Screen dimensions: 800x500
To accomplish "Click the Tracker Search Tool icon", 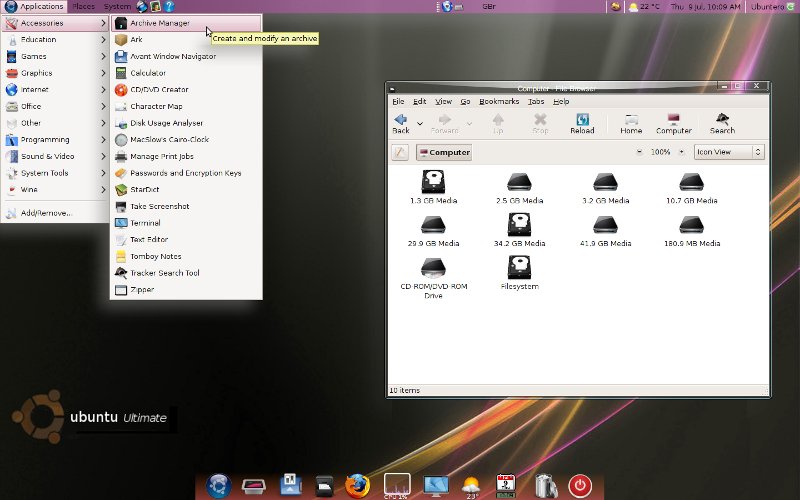I will tap(121, 273).
